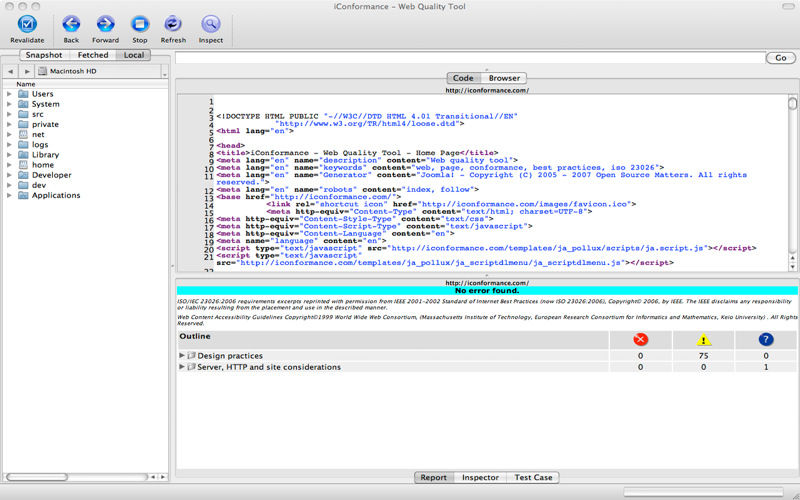Switch to the Snapshot tab

(44, 55)
